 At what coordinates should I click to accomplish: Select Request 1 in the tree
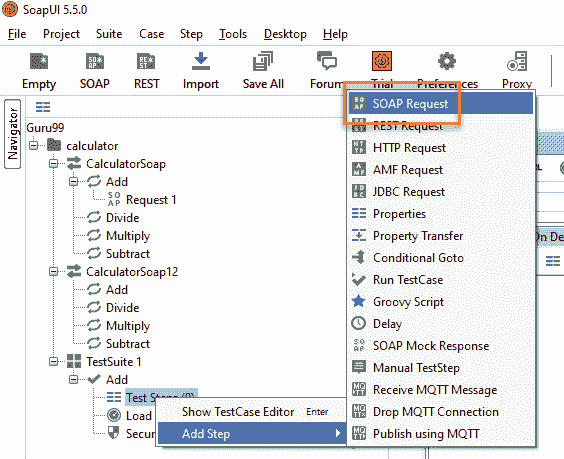[x=151, y=199]
